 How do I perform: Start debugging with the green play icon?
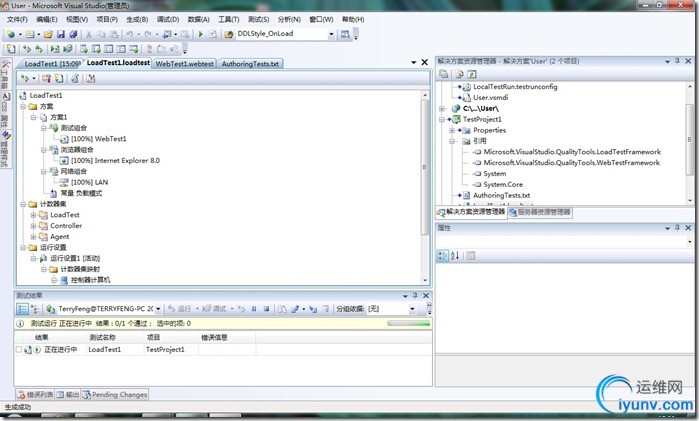coord(201,34)
